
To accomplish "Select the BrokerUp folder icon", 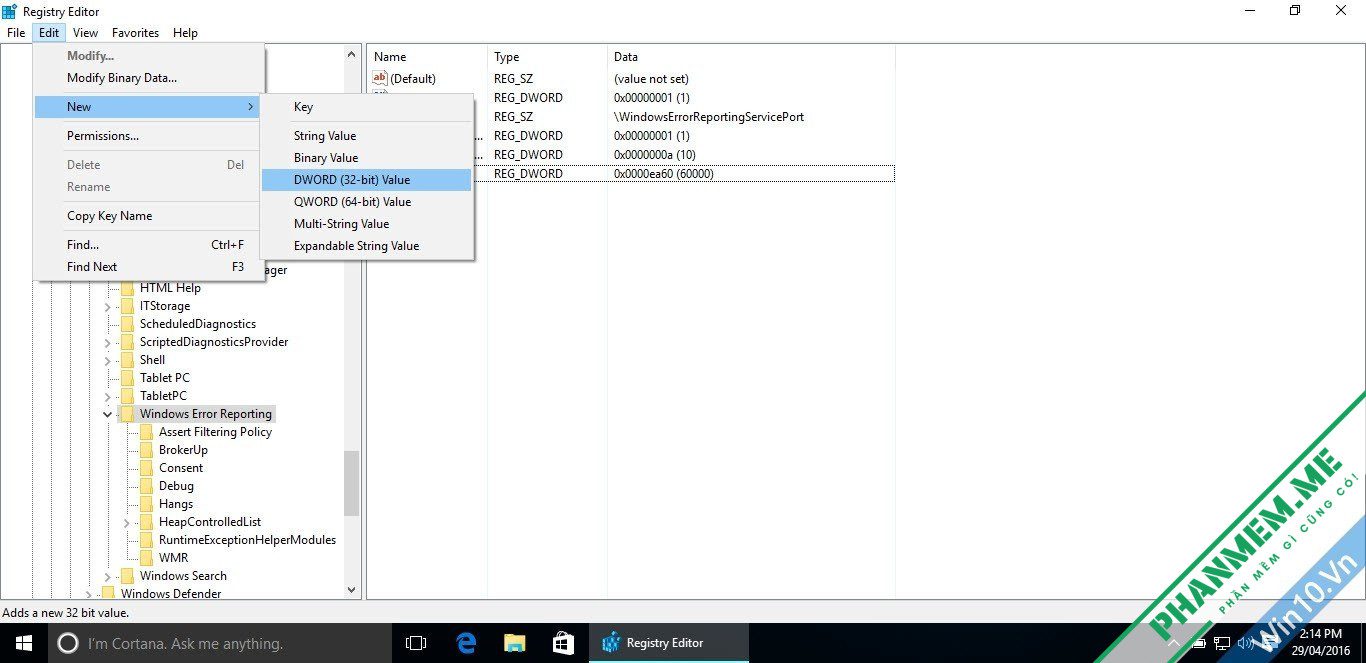I will click(x=146, y=450).
